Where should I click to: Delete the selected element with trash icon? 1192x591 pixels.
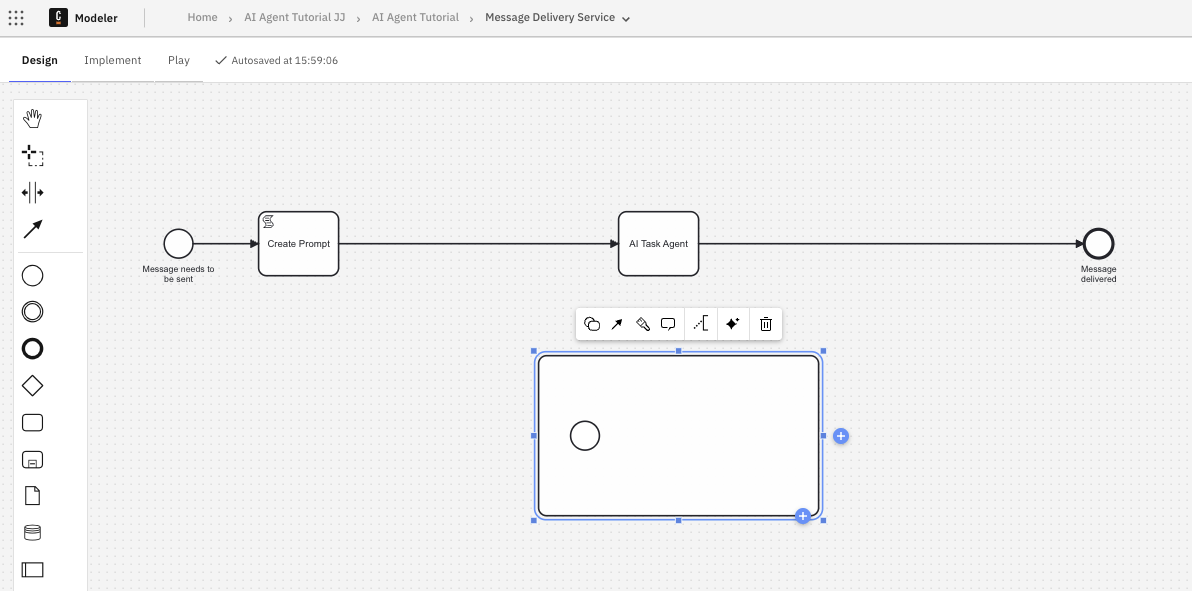pyautogui.click(x=766, y=324)
